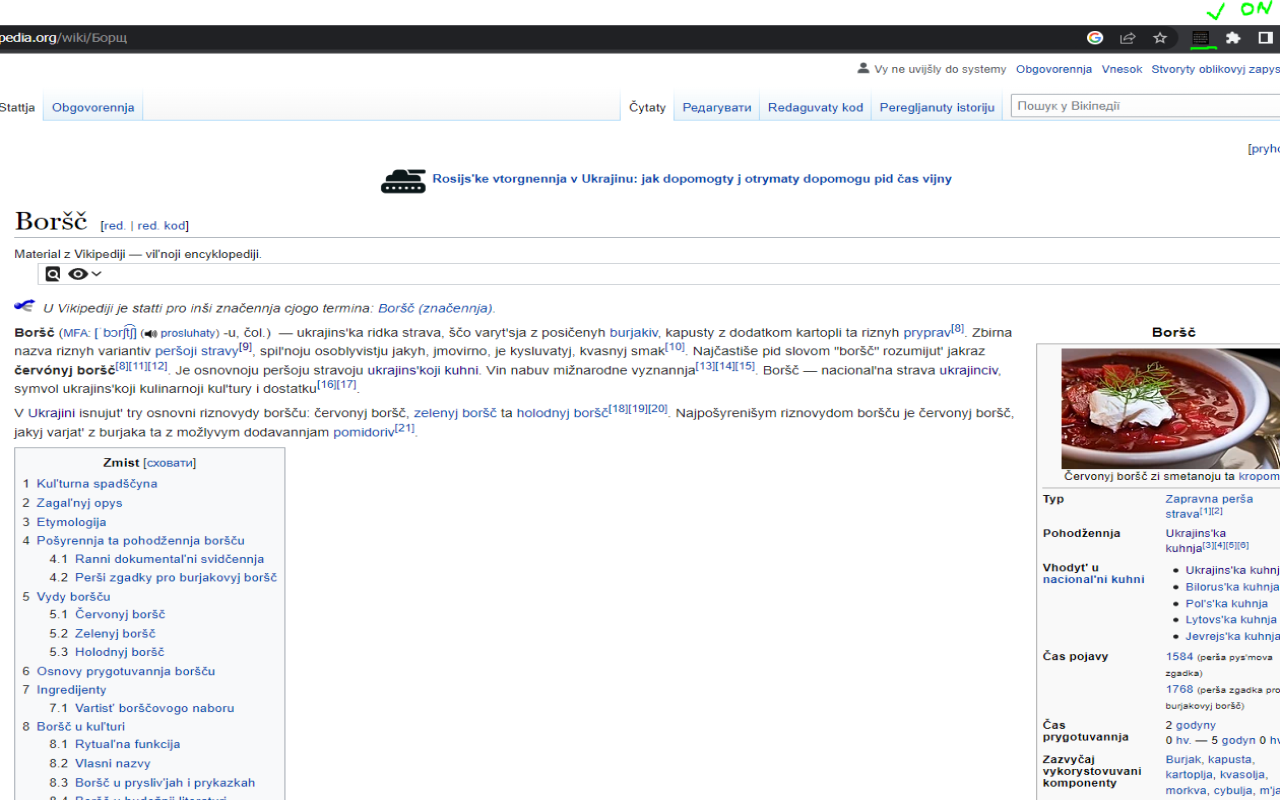
Task: Open the Extensions puzzle piece menu
Action: pos(1233,38)
